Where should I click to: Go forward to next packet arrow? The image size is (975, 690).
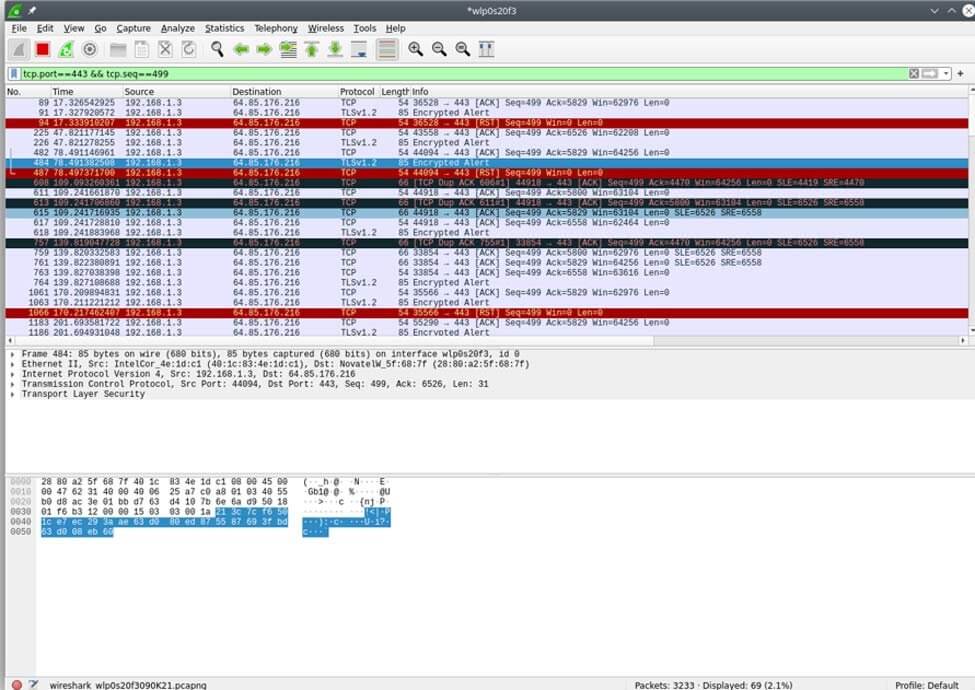pos(264,50)
